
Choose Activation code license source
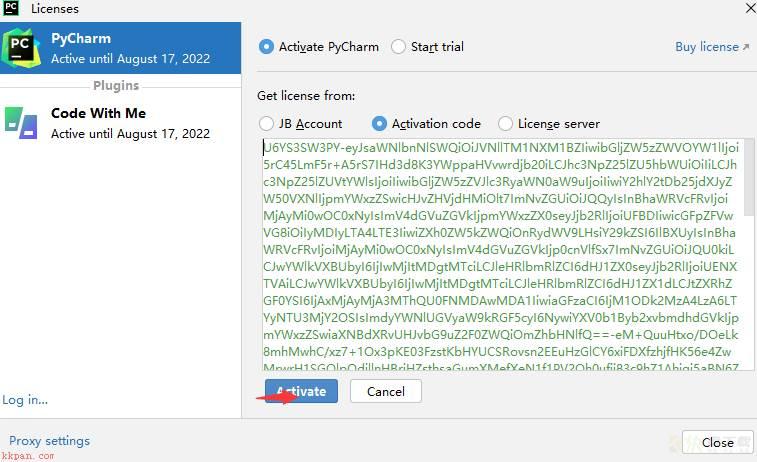pos(379,124)
